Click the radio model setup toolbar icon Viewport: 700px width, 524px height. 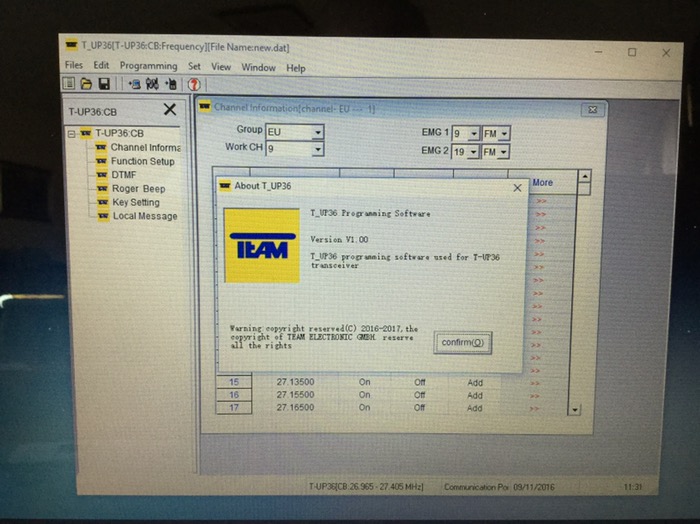click(152, 84)
